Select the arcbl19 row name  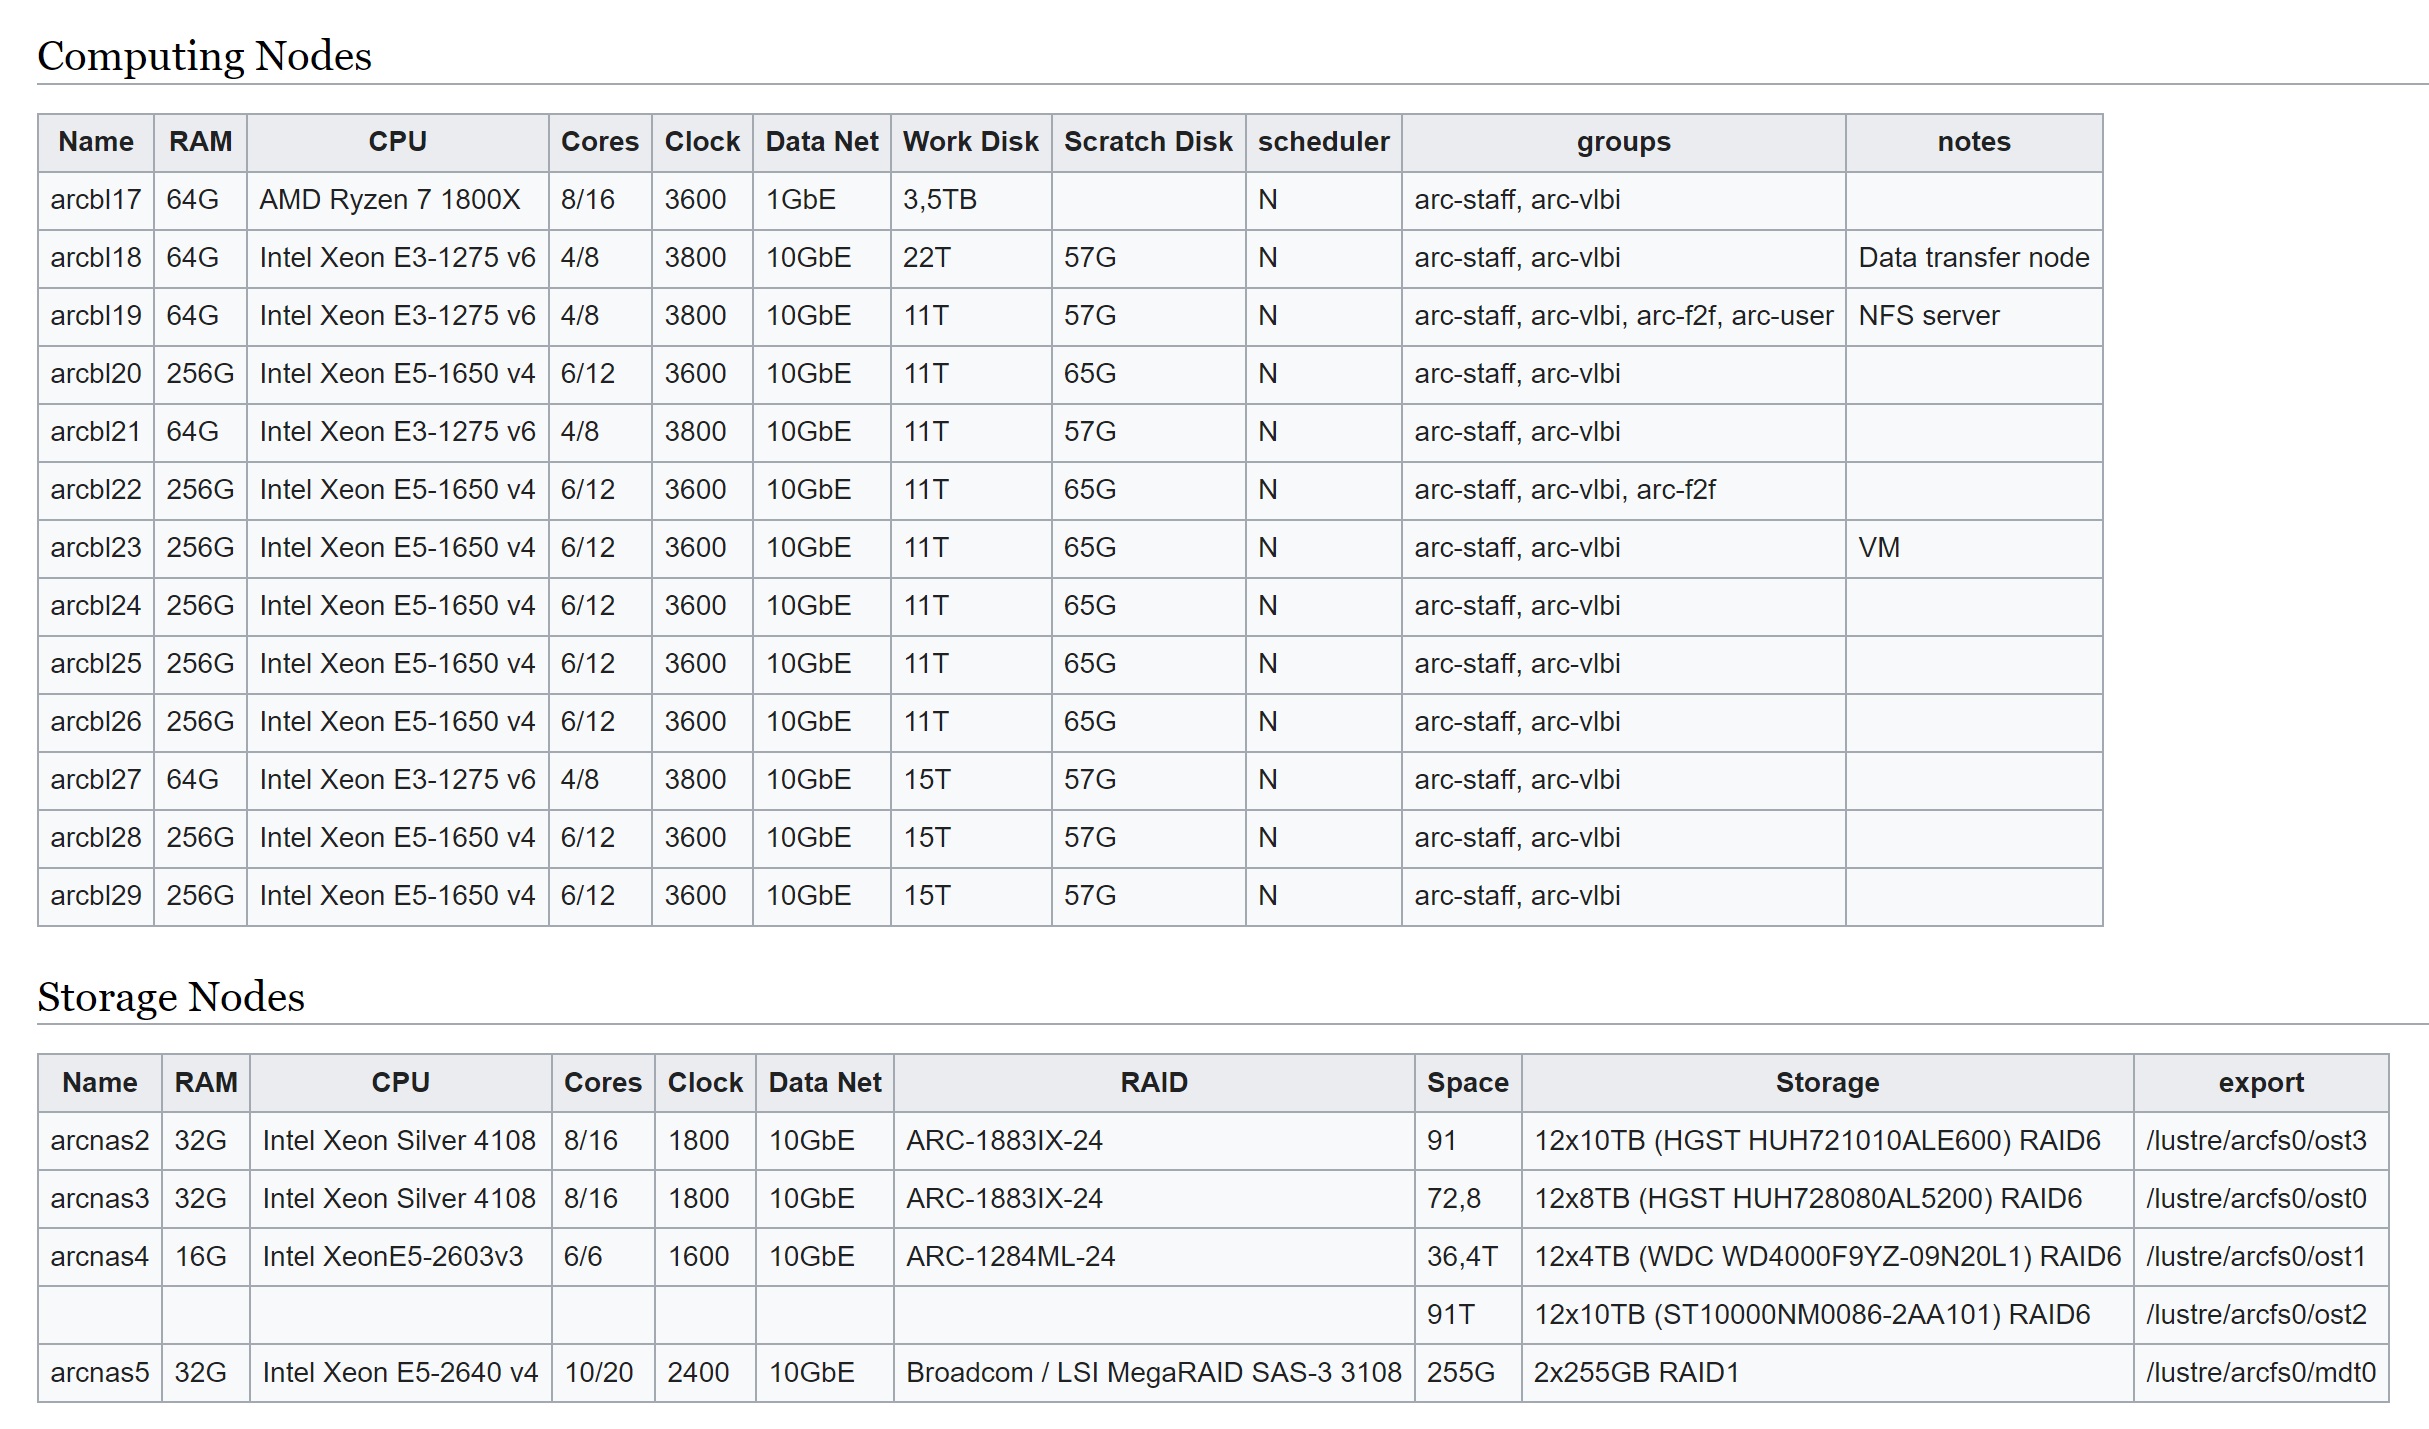96,316
